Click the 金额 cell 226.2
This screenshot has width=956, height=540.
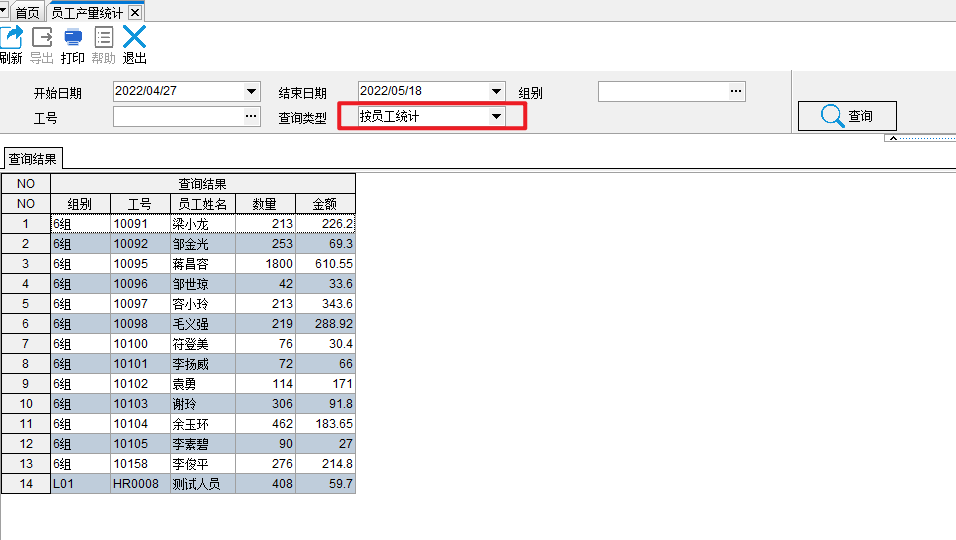pos(326,224)
